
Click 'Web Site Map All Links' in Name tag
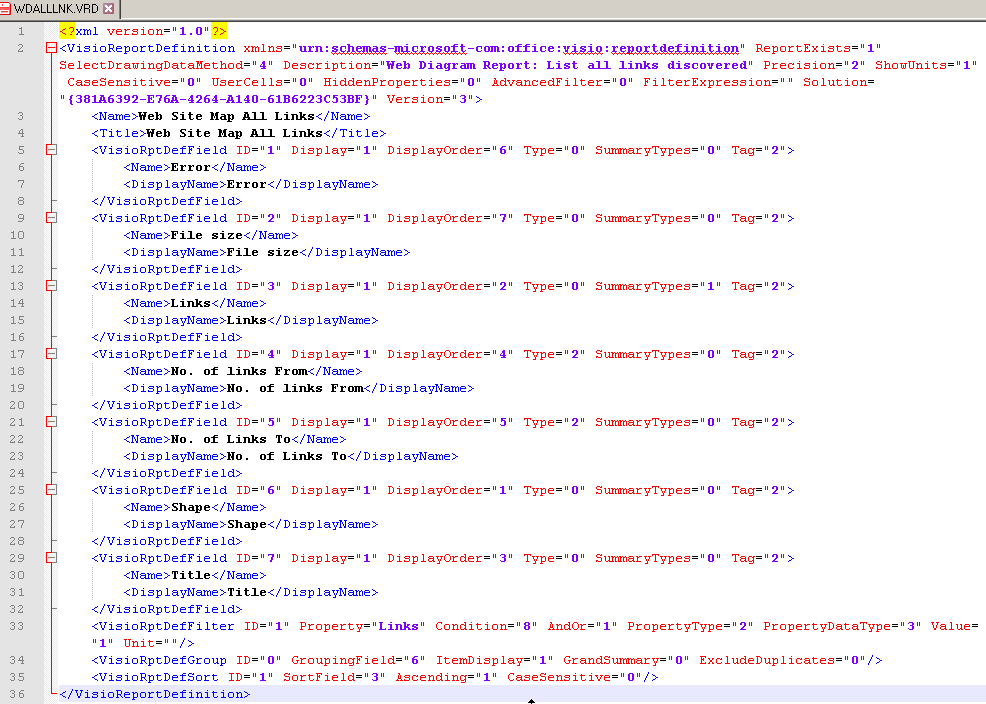coord(226,116)
